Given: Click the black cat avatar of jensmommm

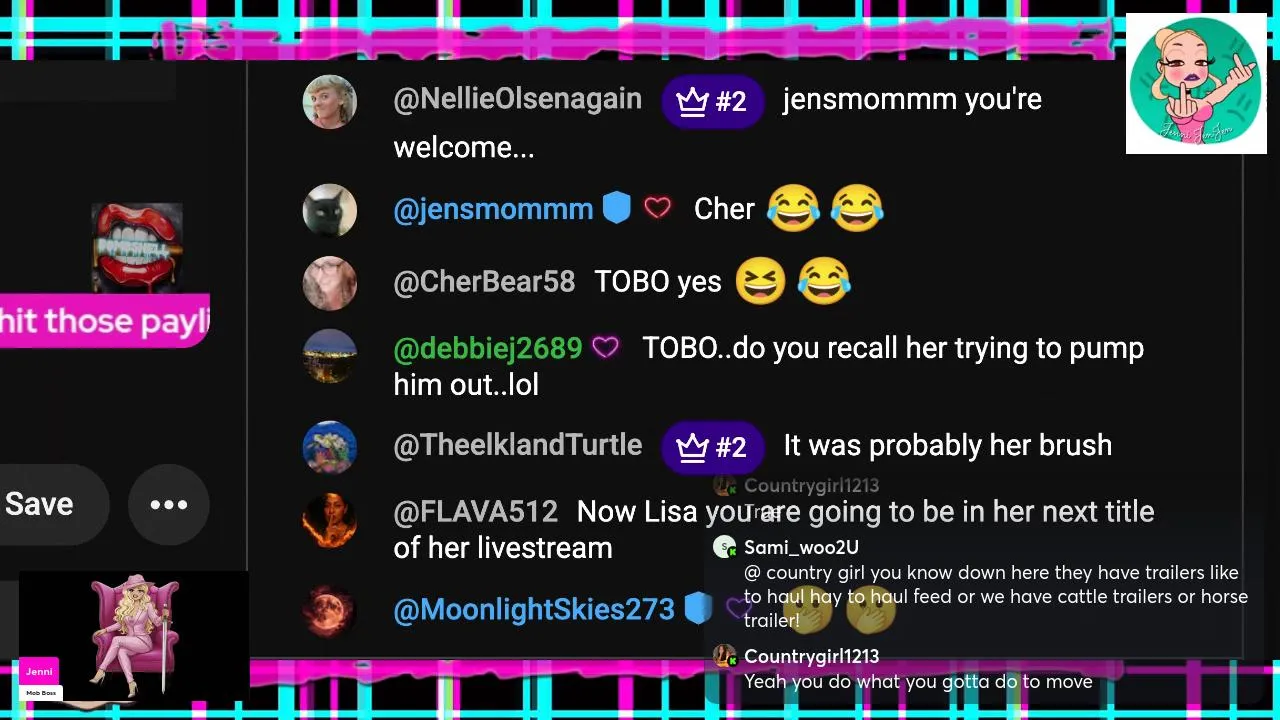Looking at the screenshot, I should pyautogui.click(x=330, y=210).
